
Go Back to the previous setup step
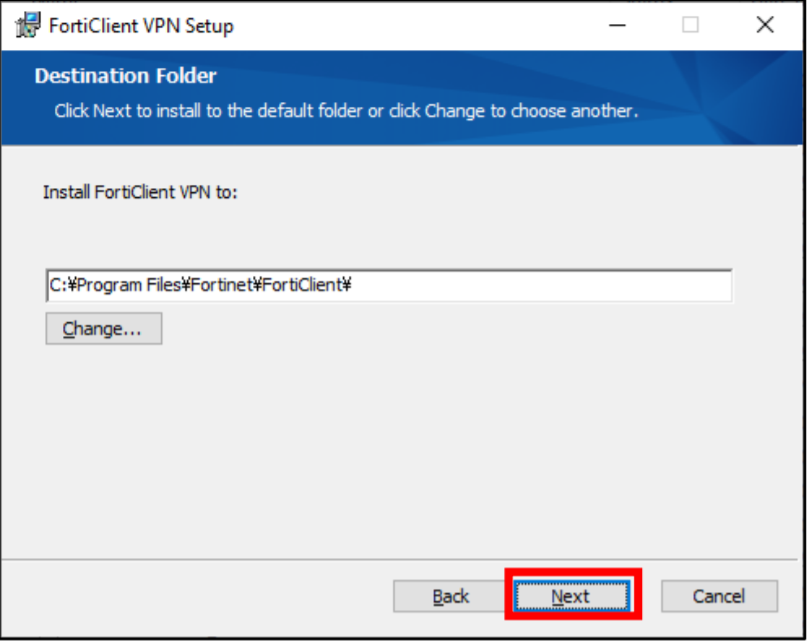pyautogui.click(x=451, y=596)
